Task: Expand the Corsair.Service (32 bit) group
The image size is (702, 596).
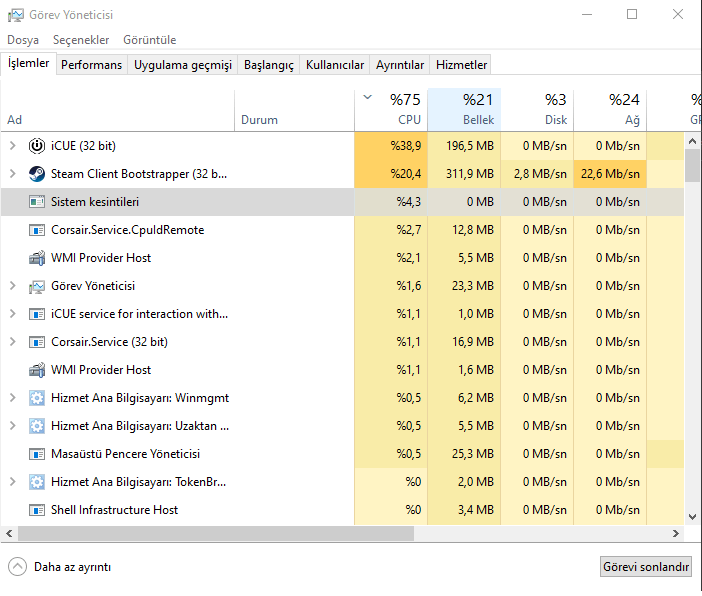Action: click(x=12, y=342)
